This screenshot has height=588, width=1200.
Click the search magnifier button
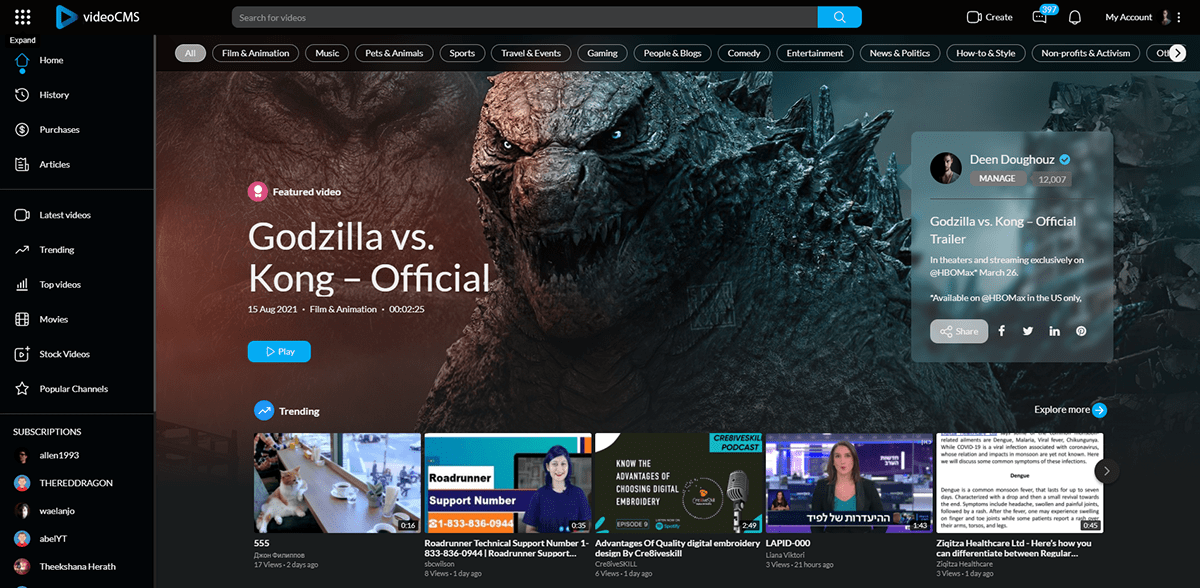(x=839, y=17)
